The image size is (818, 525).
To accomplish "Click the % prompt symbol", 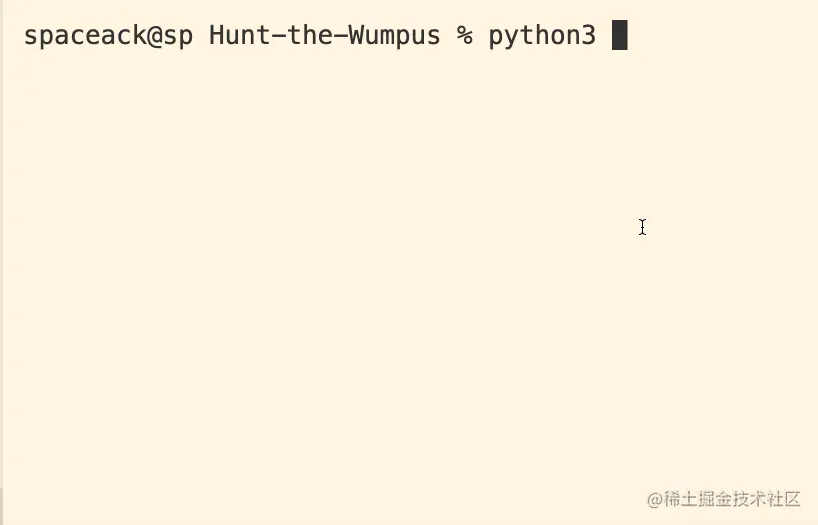I will coord(464,35).
